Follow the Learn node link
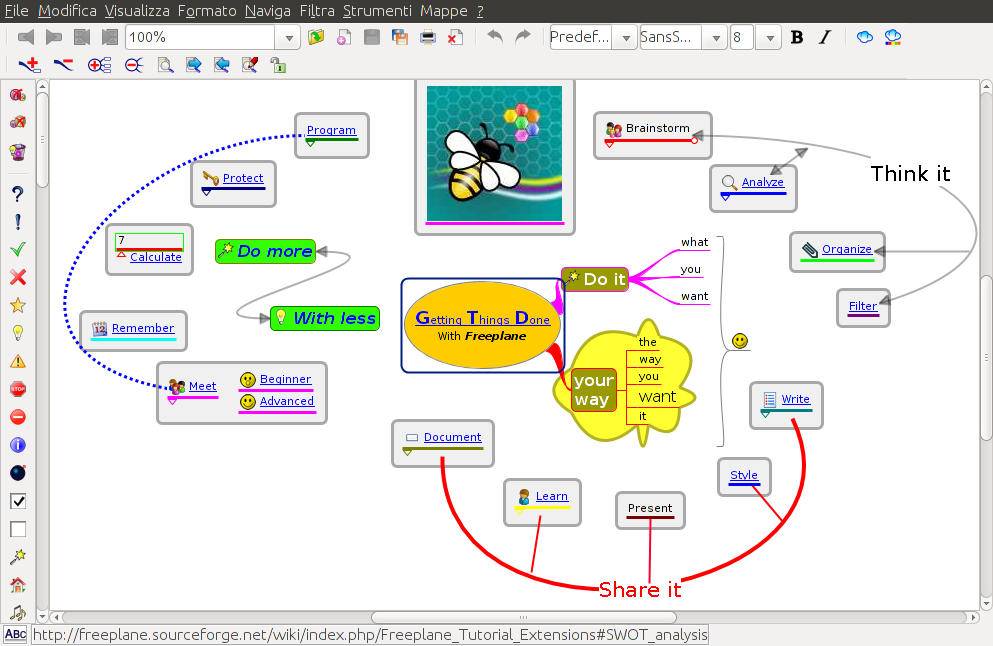The image size is (993, 646). tap(552, 496)
